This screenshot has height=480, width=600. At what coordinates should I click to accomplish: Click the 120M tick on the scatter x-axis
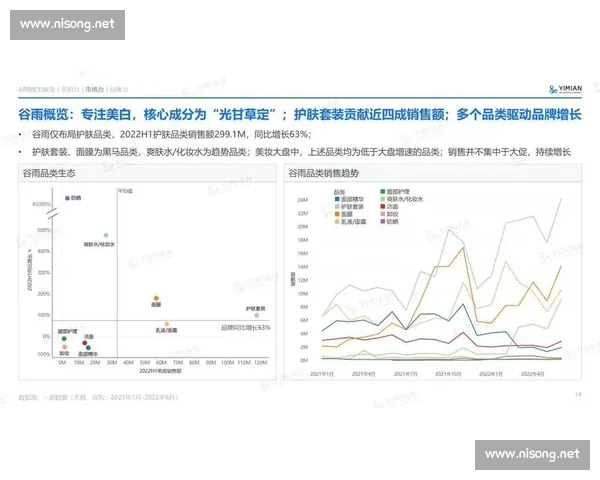(261, 362)
